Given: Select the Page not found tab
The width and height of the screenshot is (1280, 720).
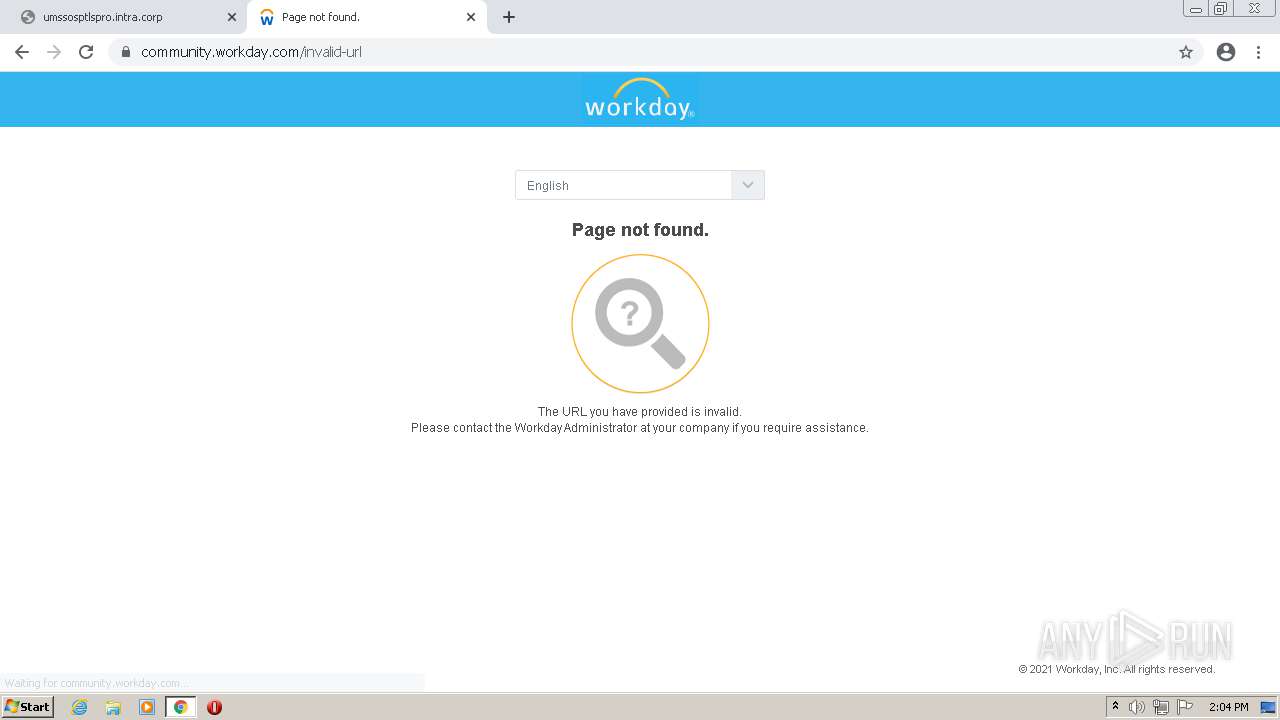Looking at the screenshot, I should 367,17.
